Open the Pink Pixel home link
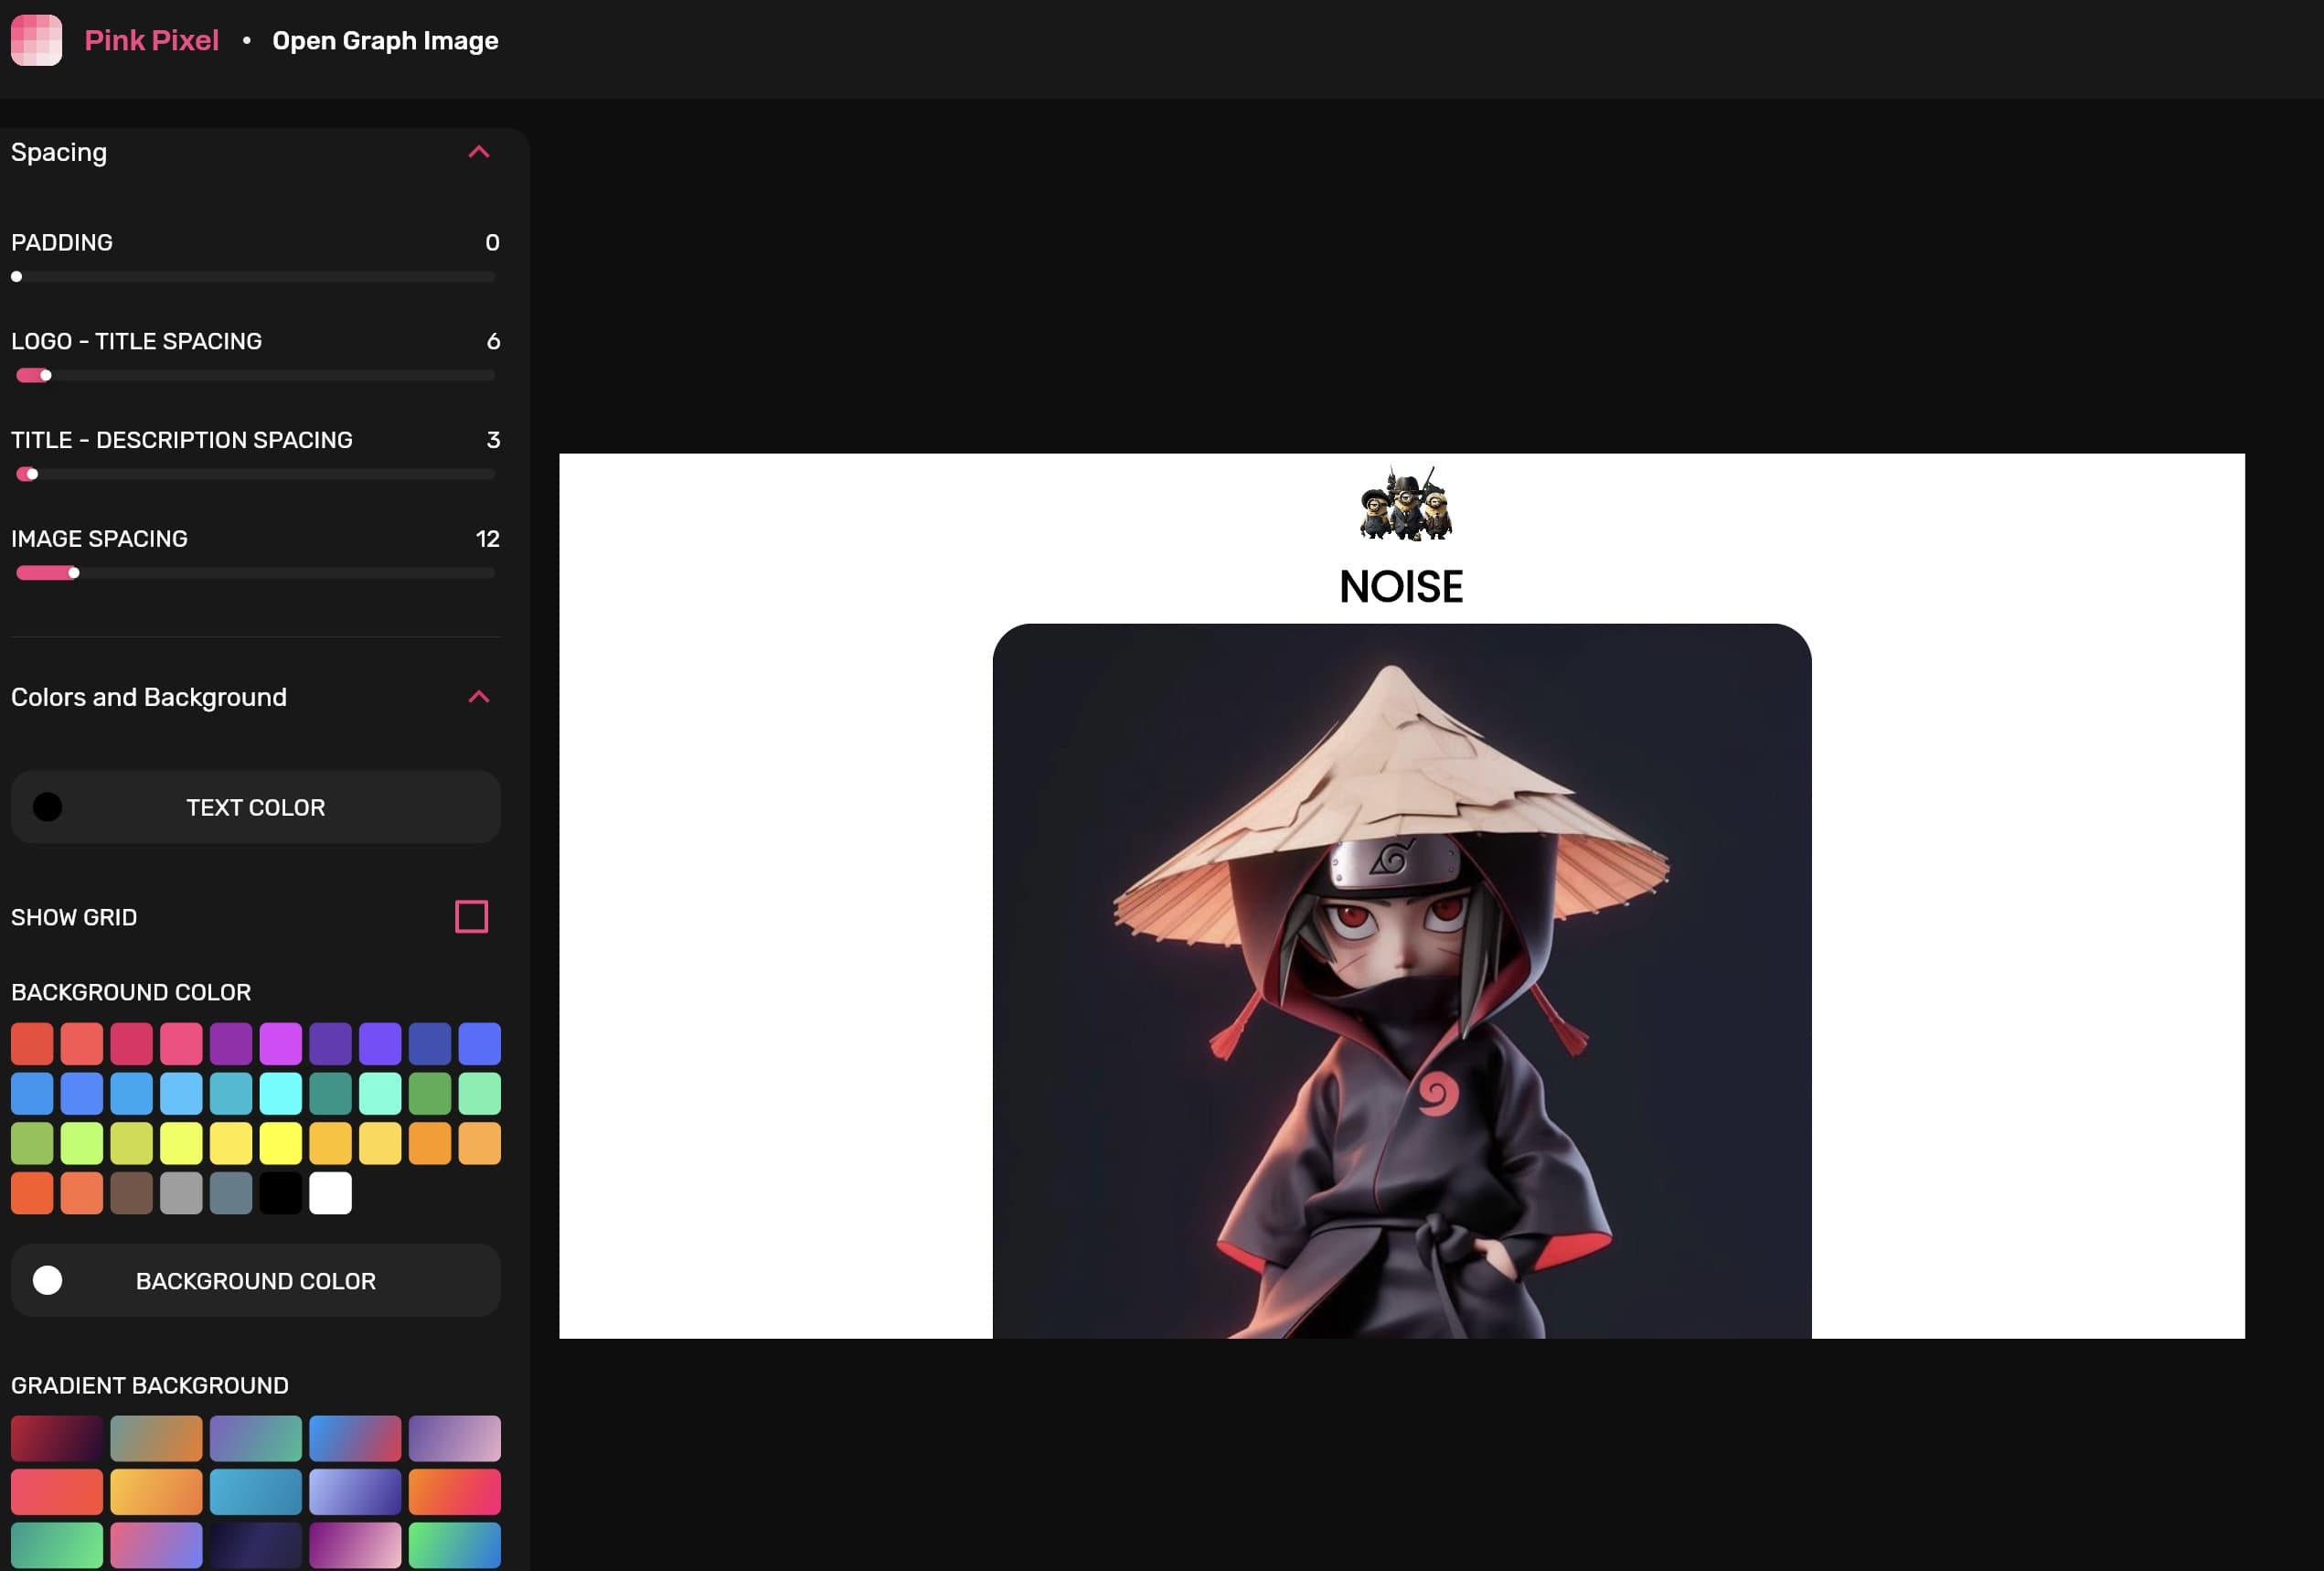Image resolution: width=2324 pixels, height=1571 pixels. (x=151, y=40)
